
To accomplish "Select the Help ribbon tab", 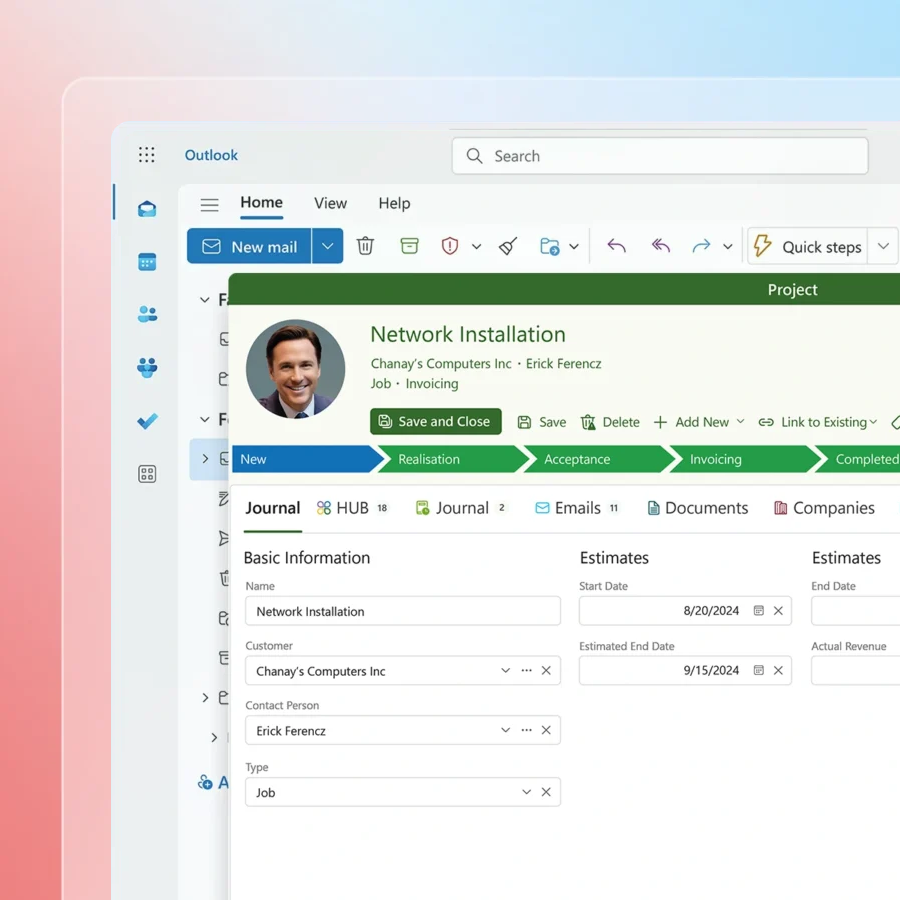I will point(394,203).
